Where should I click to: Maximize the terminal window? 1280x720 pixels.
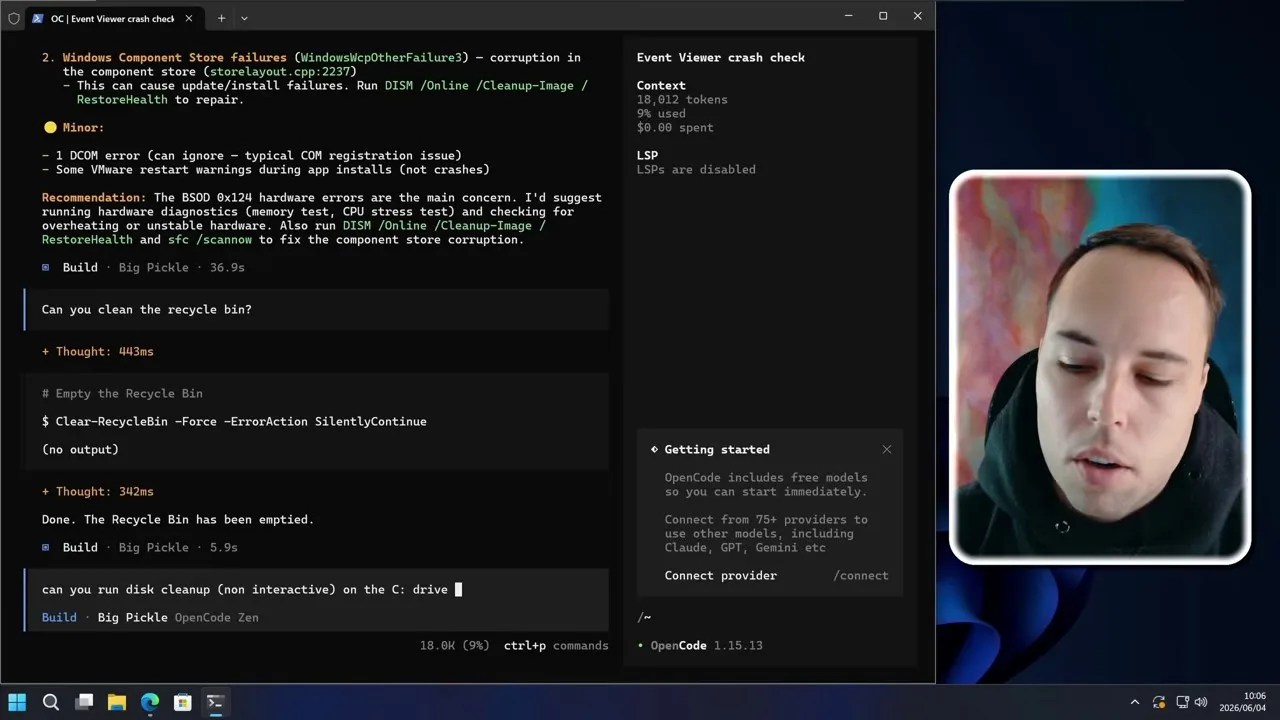coord(883,16)
